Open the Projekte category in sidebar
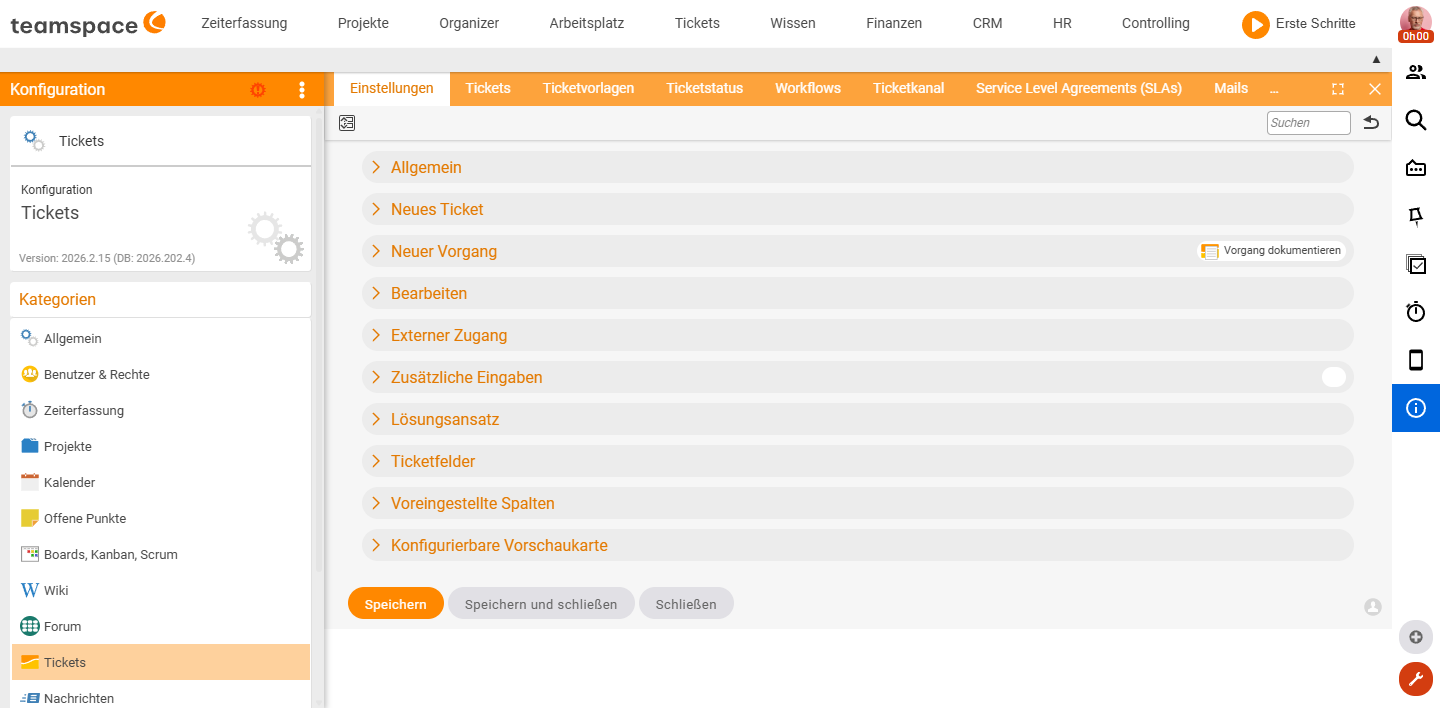Screen dimensions: 1440x708 coord(160,447)
